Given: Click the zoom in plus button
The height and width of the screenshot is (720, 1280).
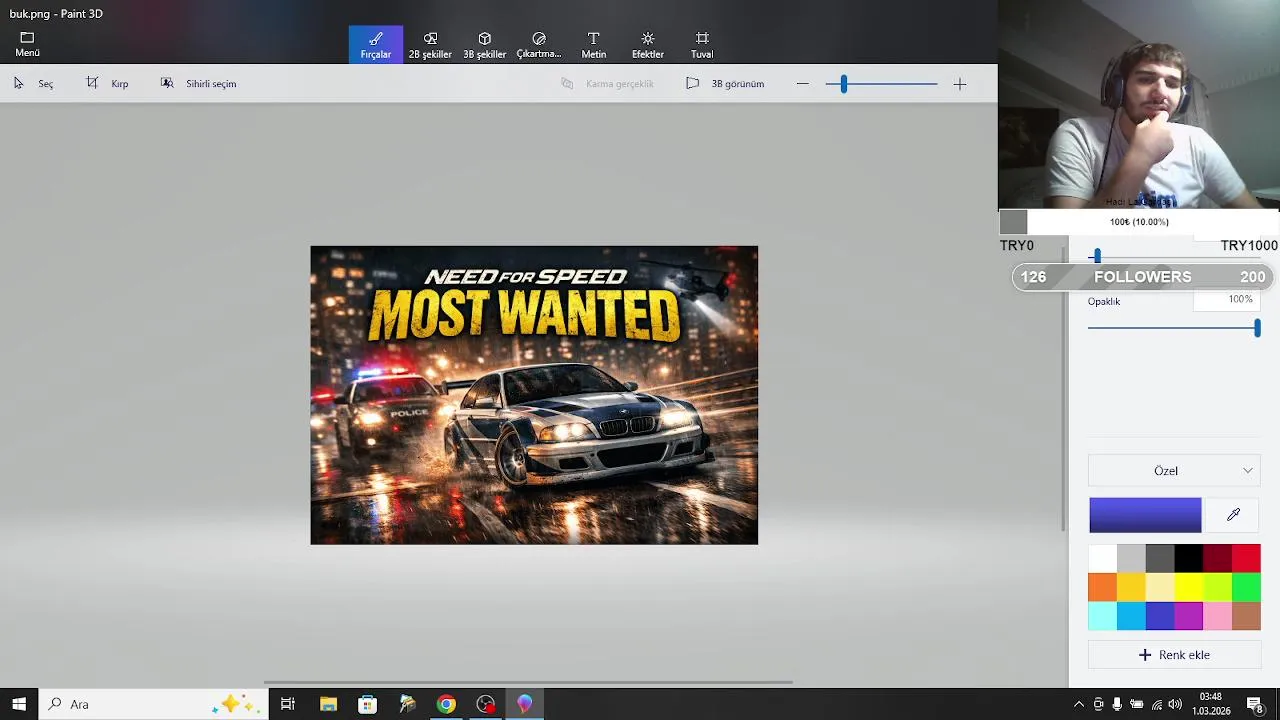Looking at the screenshot, I should 960,84.
